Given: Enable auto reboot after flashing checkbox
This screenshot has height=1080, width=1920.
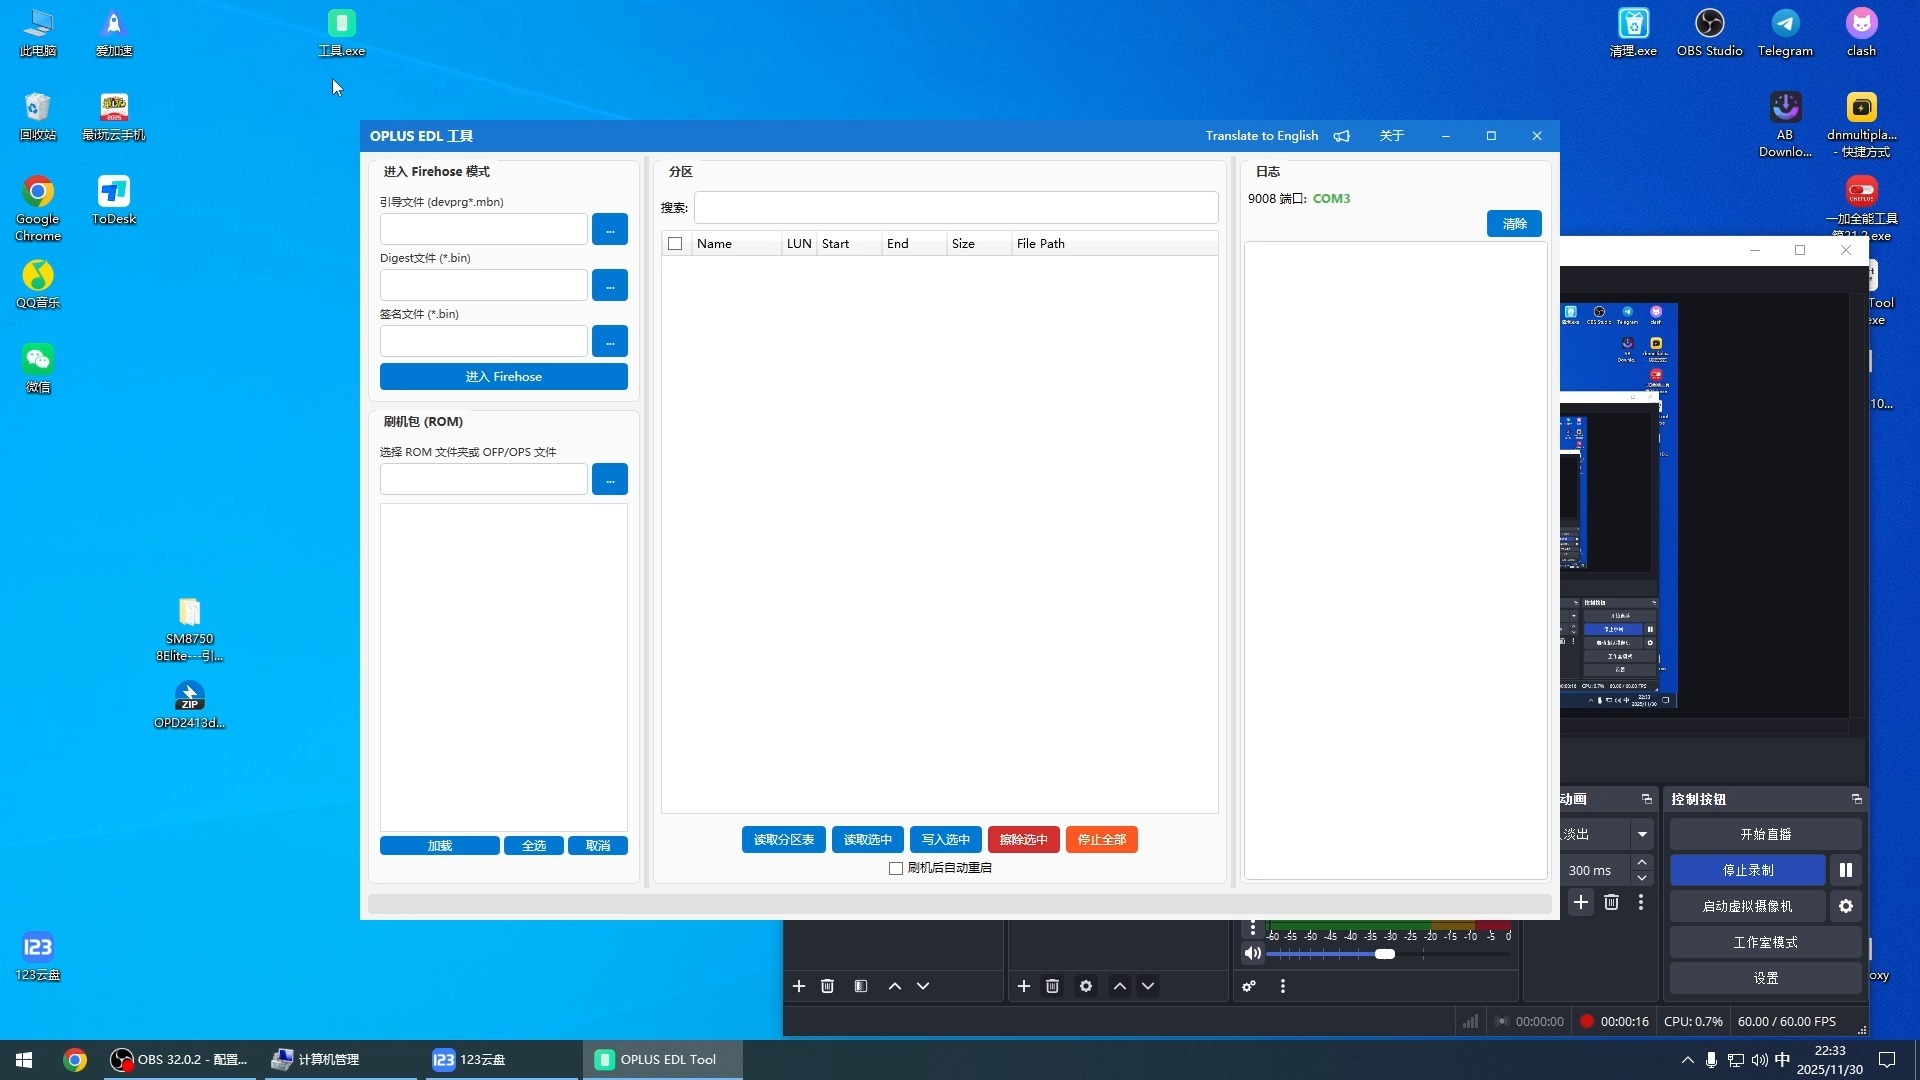Looking at the screenshot, I should click(896, 868).
